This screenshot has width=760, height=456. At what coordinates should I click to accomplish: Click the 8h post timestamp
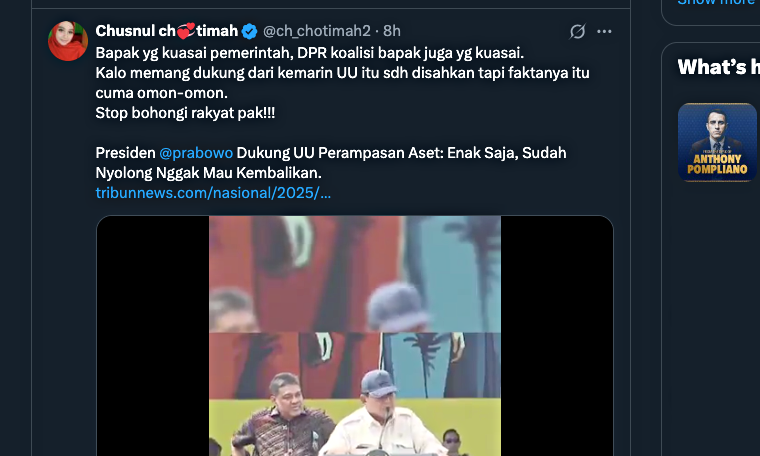(392, 31)
